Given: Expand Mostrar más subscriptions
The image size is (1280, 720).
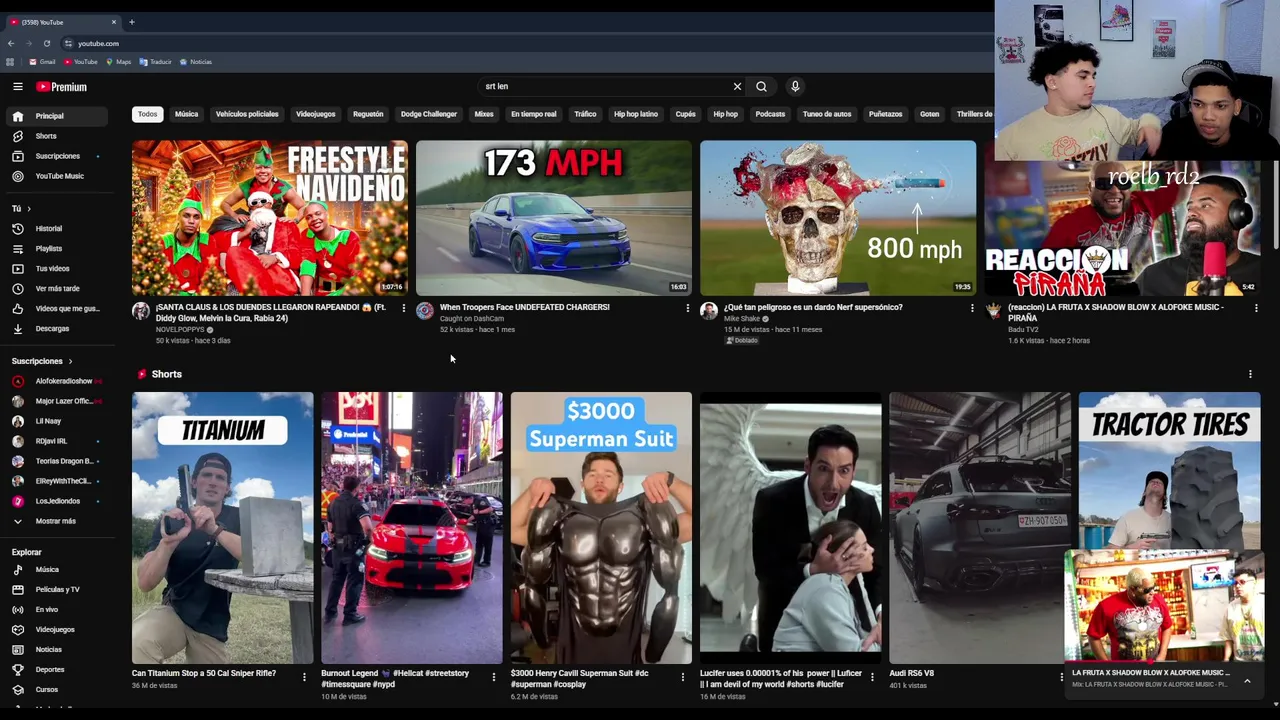Looking at the screenshot, I should (x=56, y=521).
